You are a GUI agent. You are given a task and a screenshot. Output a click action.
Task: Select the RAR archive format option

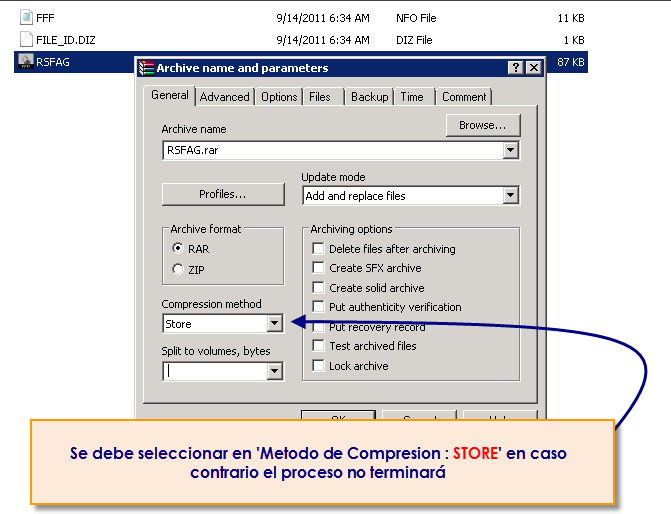[x=178, y=249]
